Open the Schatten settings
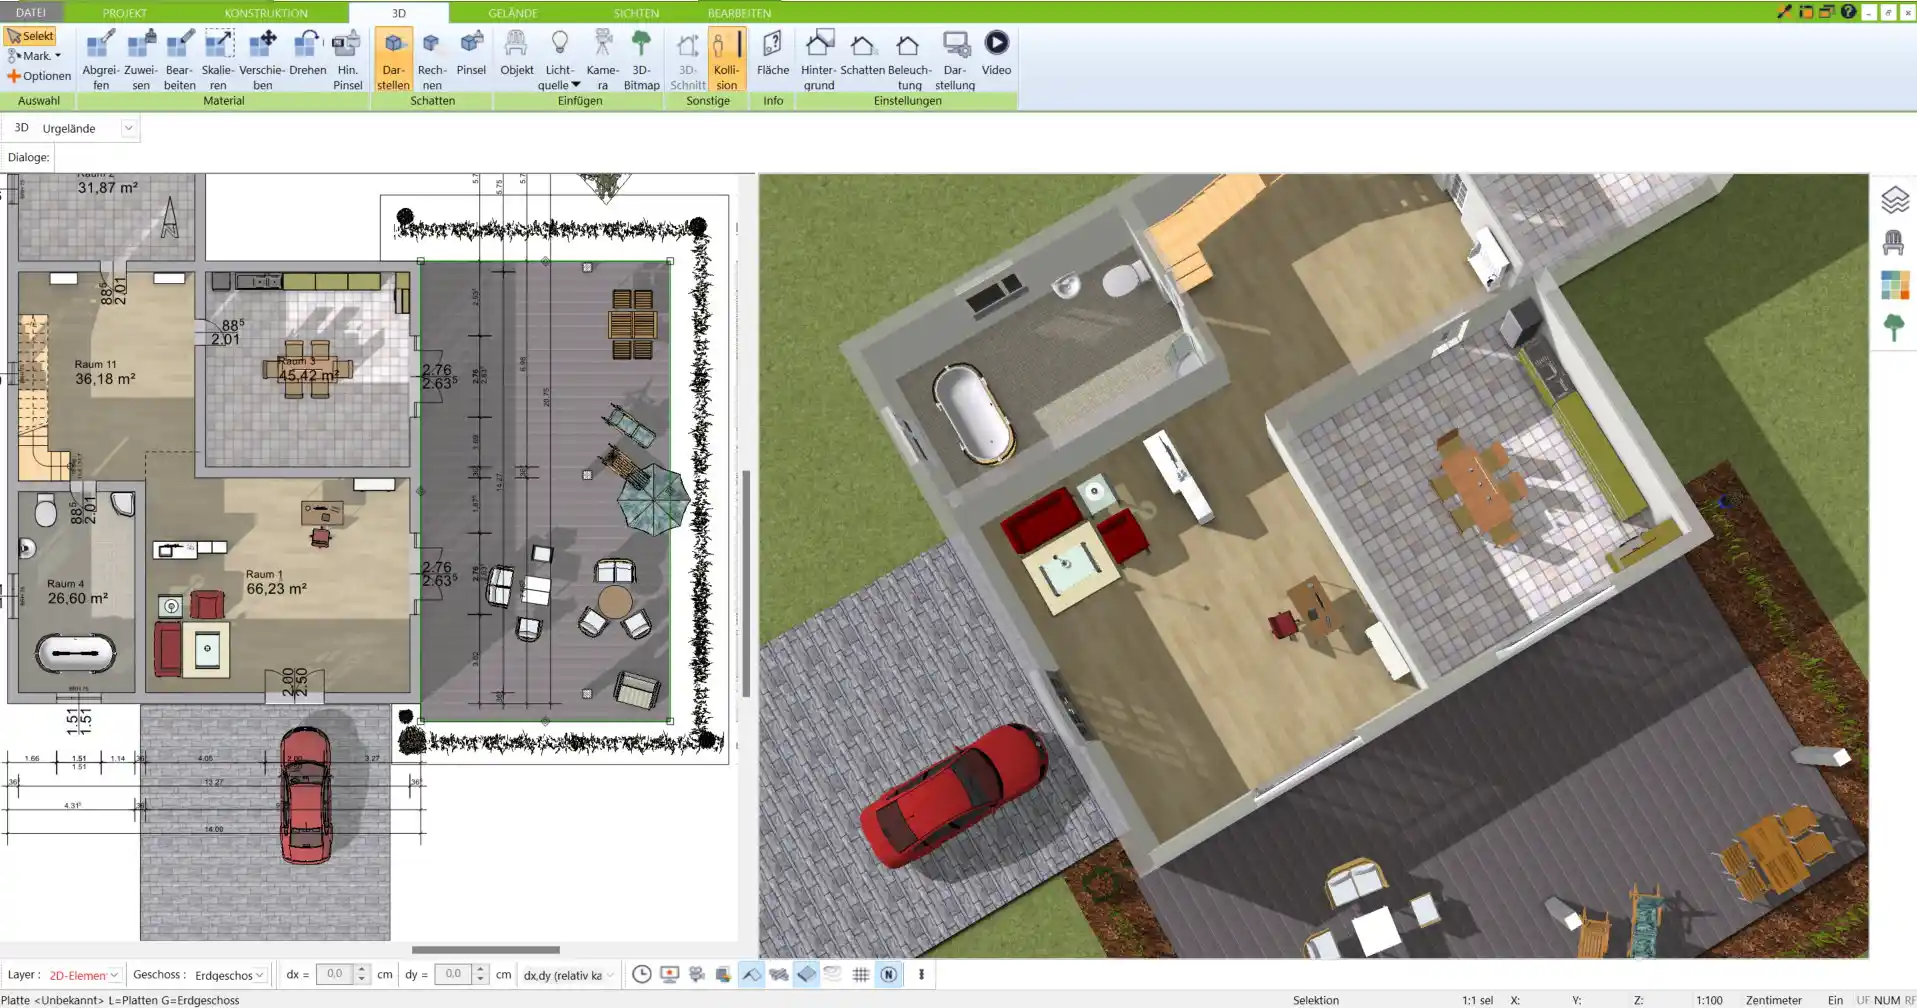Image resolution: width=1917 pixels, height=1008 pixels. [862, 53]
